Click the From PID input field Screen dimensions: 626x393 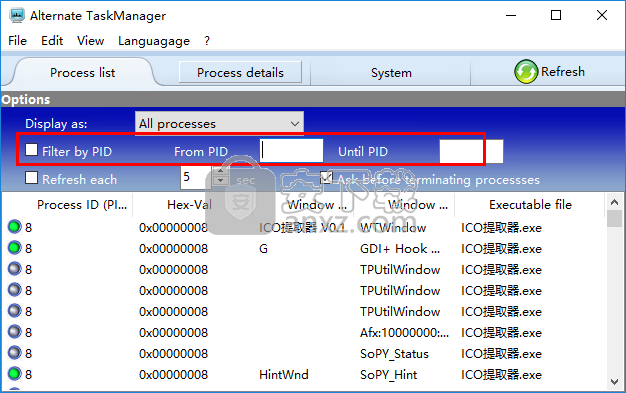291,151
